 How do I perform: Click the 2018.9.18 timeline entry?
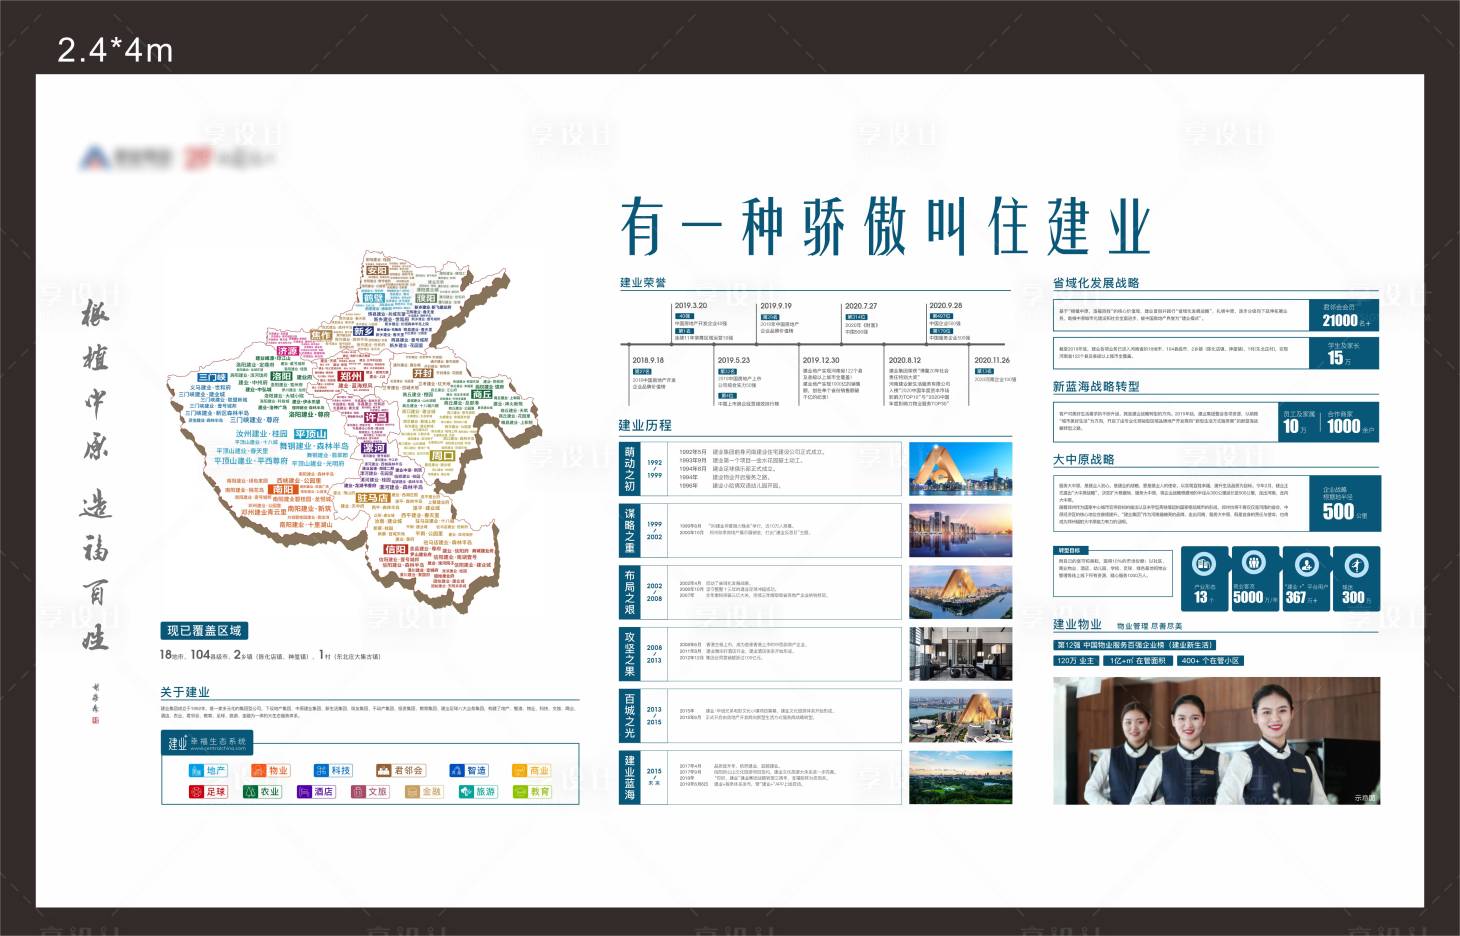point(655,373)
